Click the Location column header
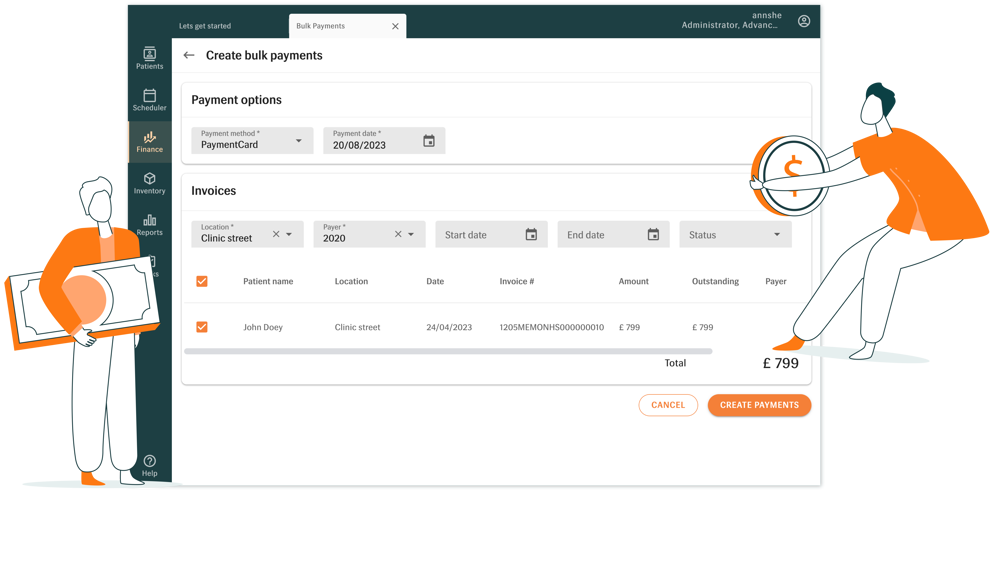The width and height of the screenshot is (992, 577). [x=351, y=281]
